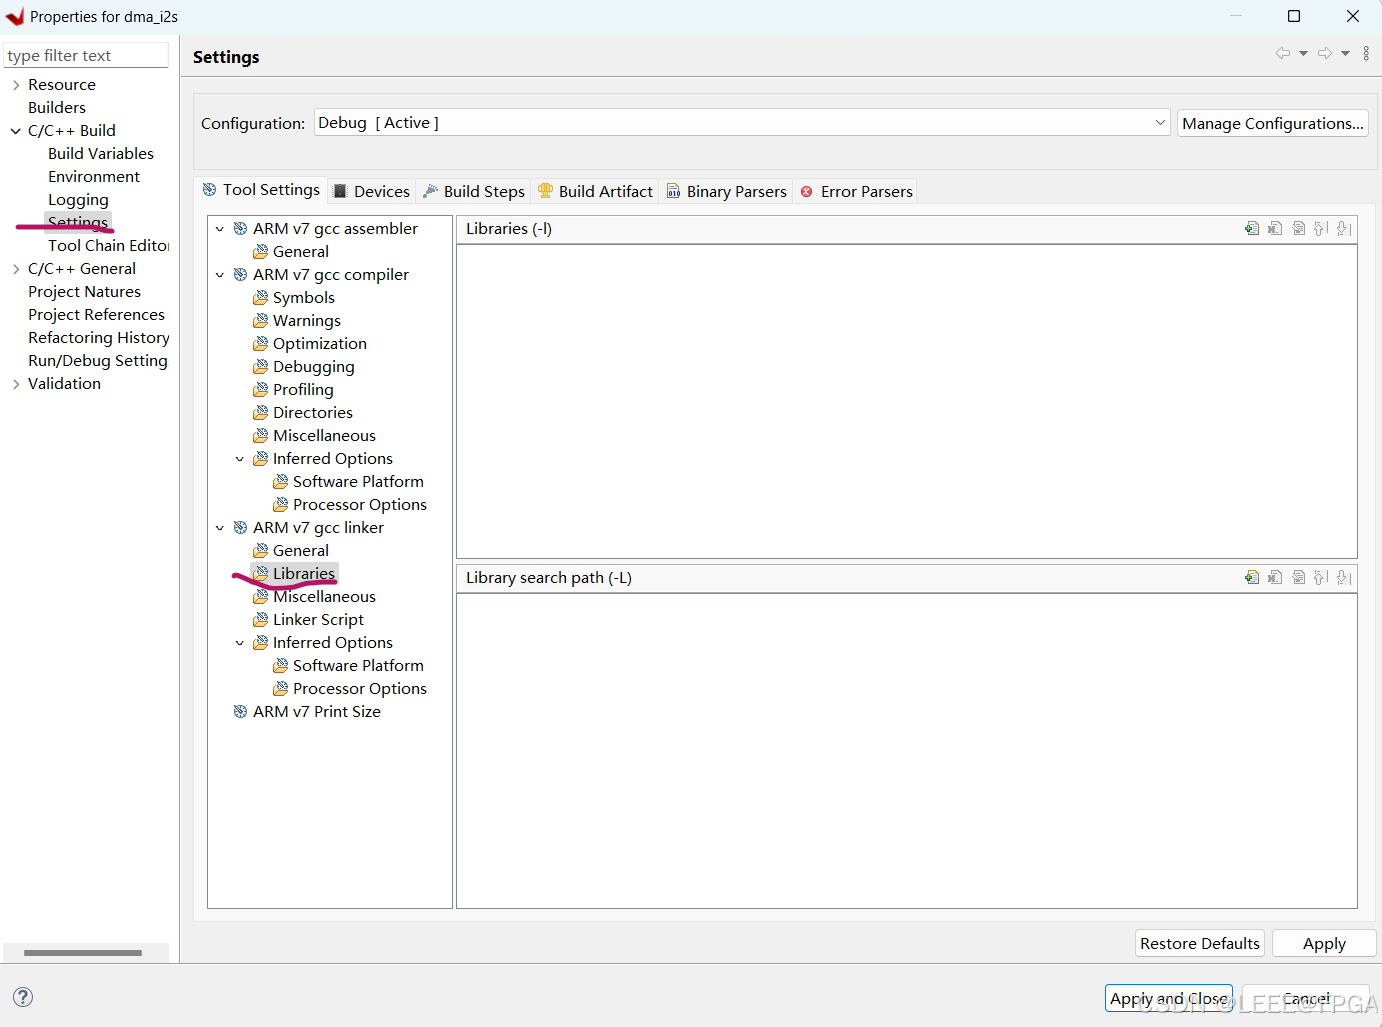Collapse Inferred Options under gcc linker
The image size is (1382, 1027).
tap(240, 643)
